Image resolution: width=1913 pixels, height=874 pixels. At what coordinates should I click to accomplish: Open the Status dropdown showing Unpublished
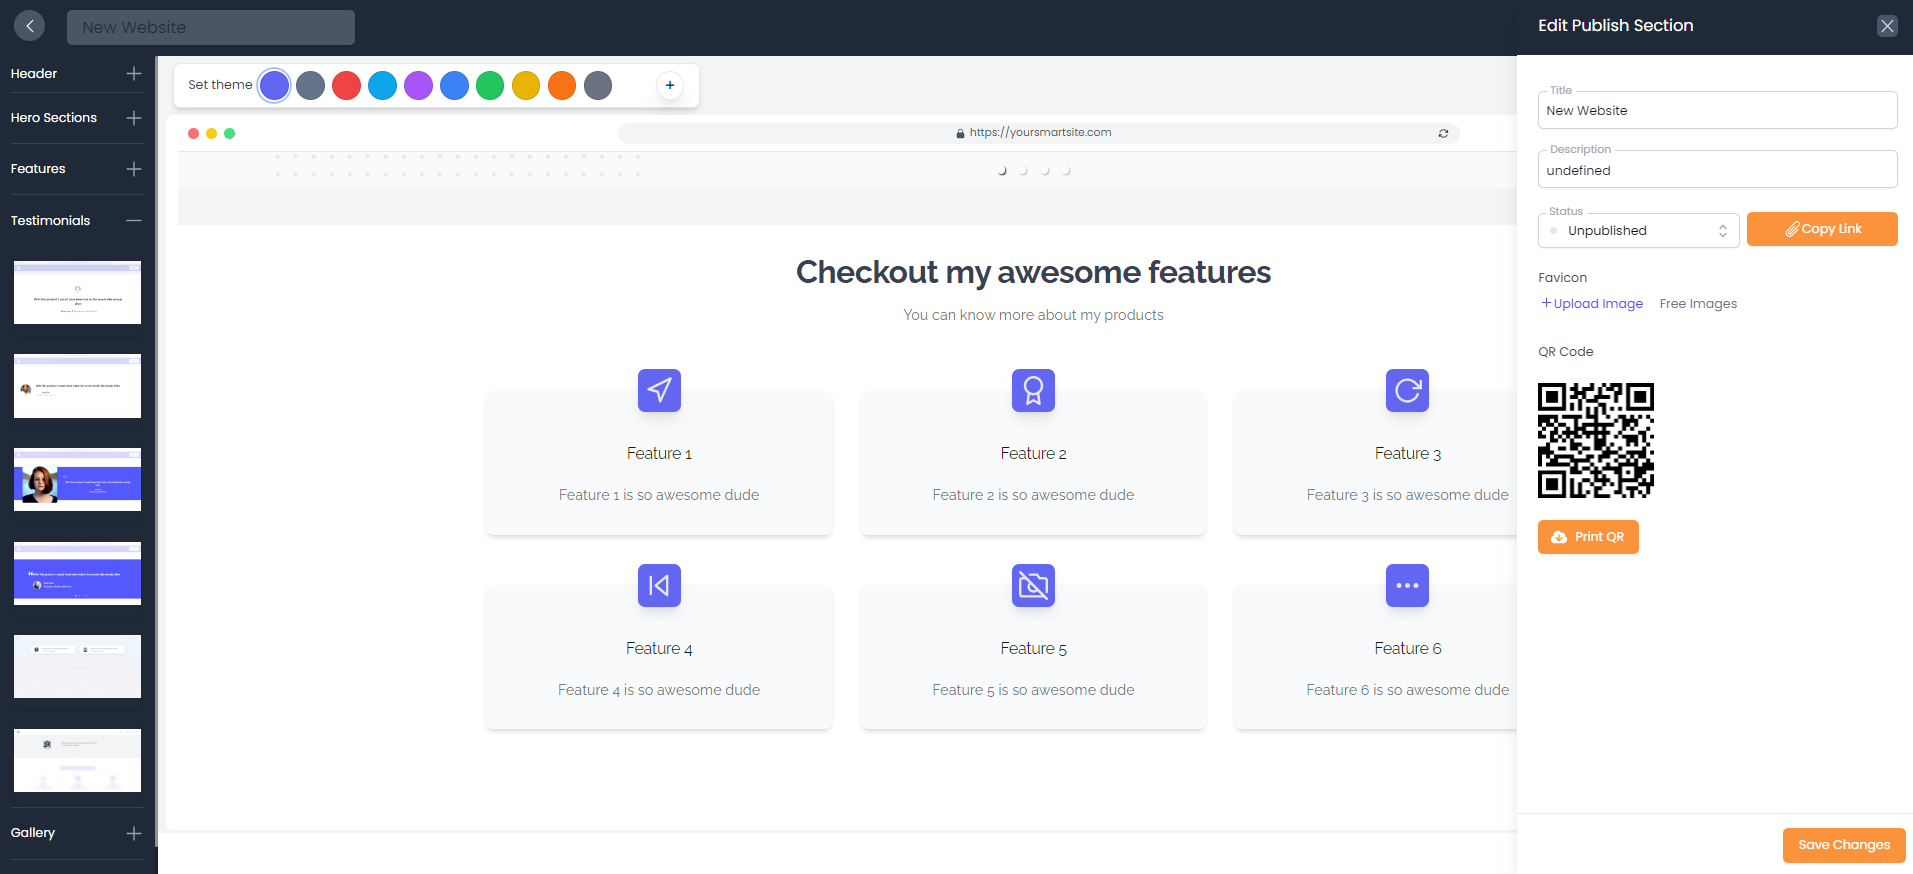coord(1638,231)
